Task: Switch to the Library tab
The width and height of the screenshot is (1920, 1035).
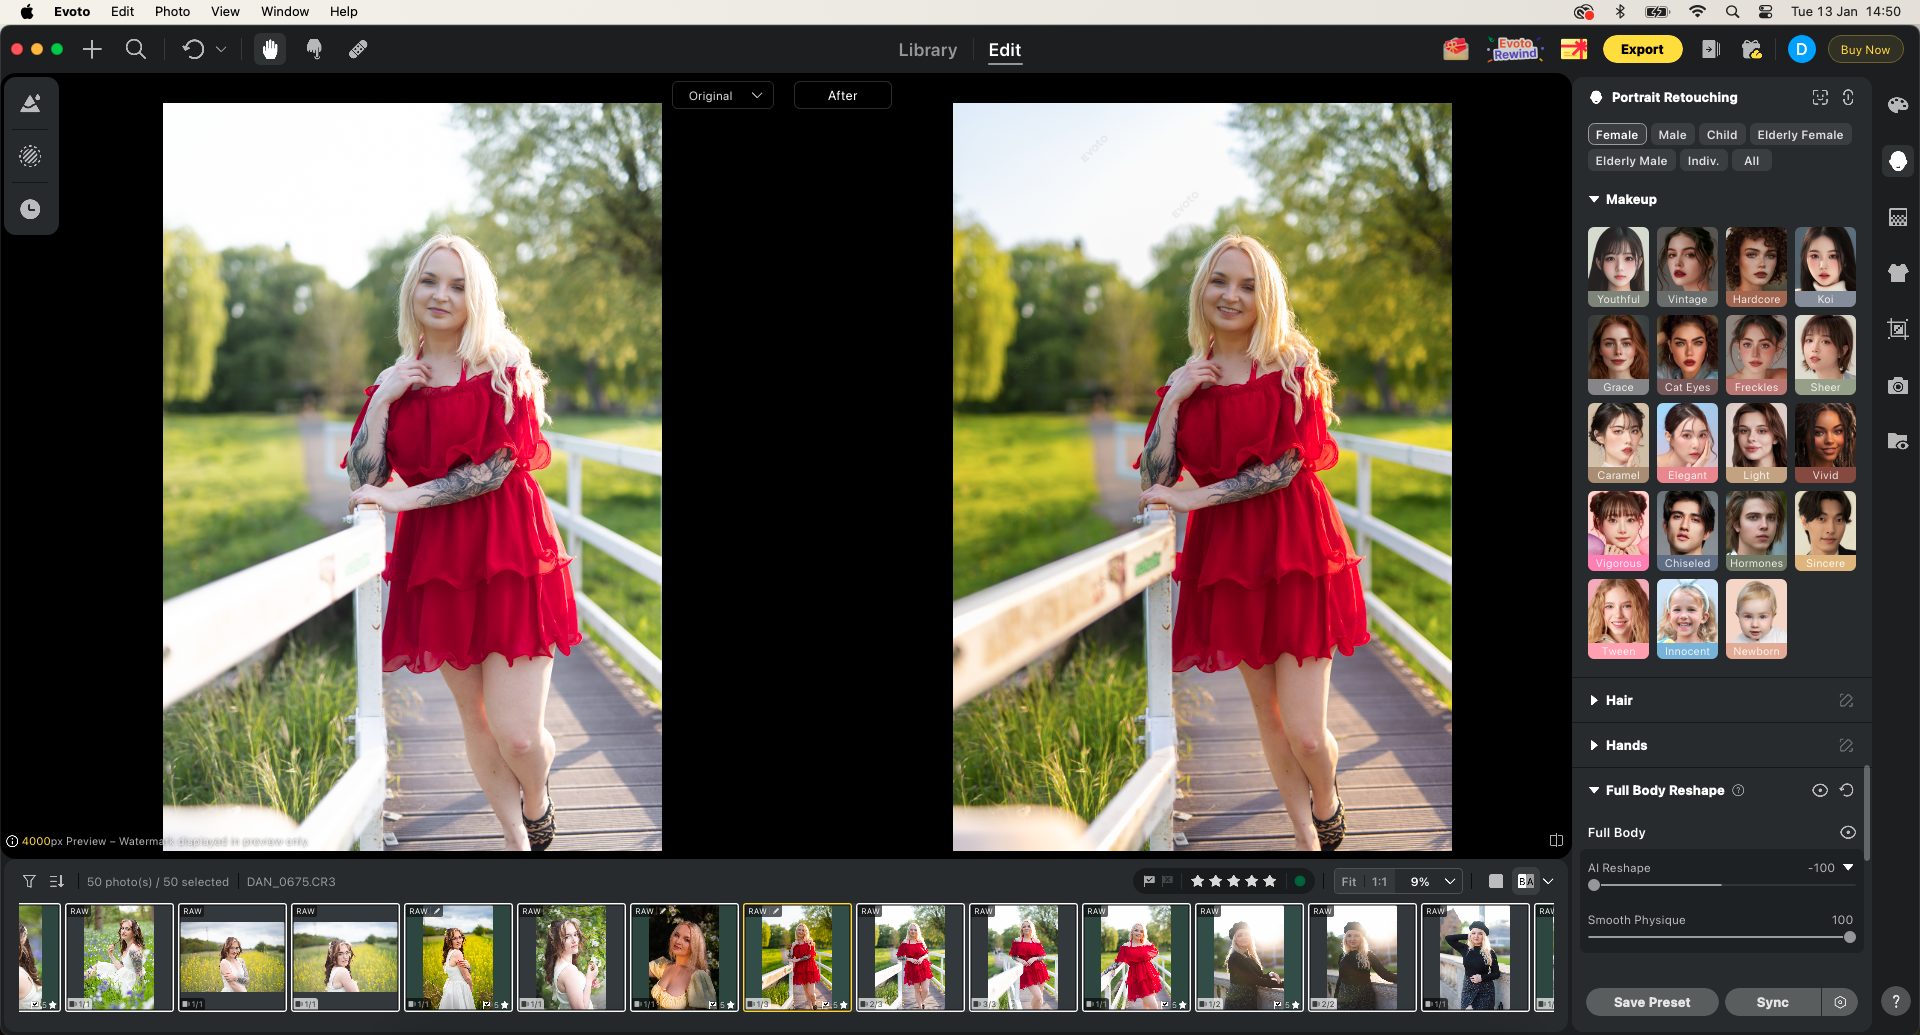Action: click(x=927, y=50)
